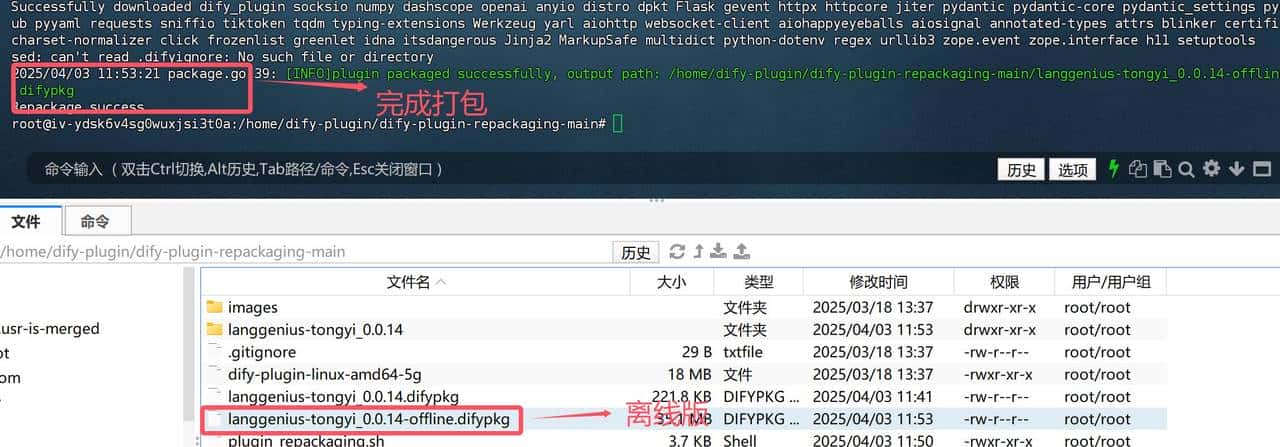Click the copy icon in terminal toolbar
Image resolution: width=1280 pixels, height=447 pixels.
1138,169
